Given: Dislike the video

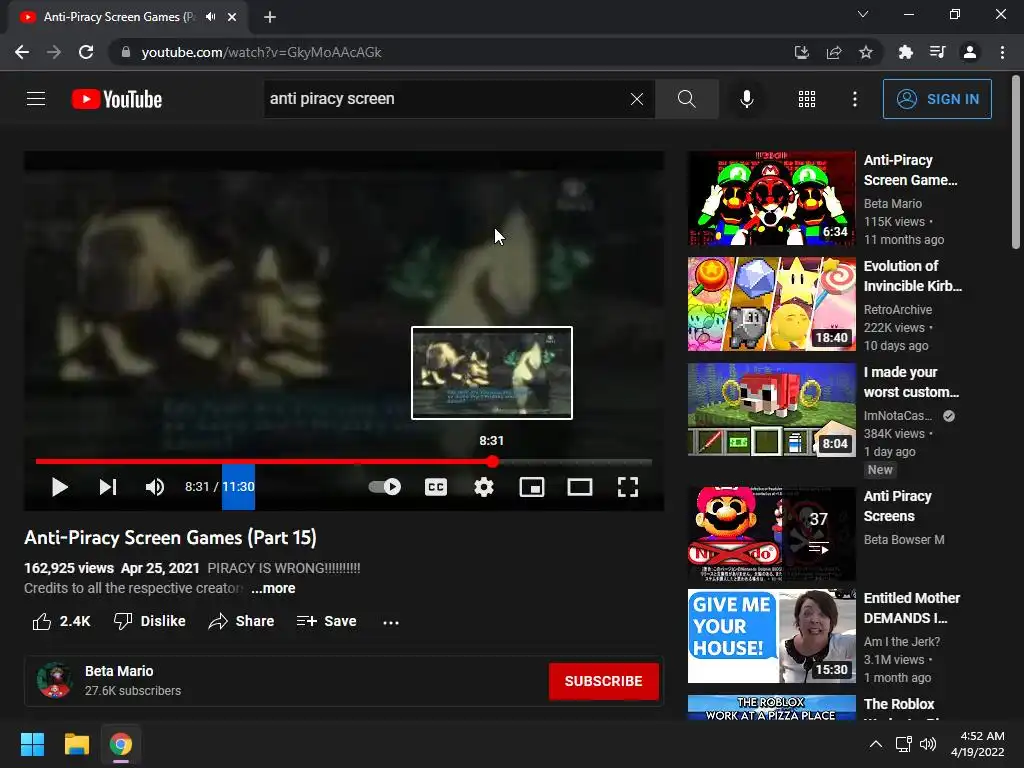Looking at the screenshot, I should pos(150,622).
